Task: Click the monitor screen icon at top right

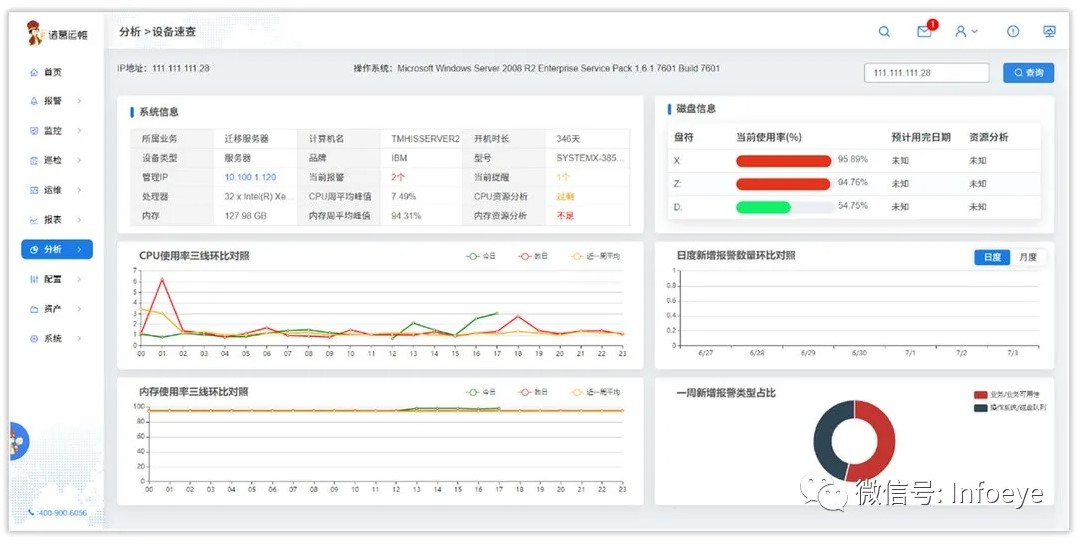Action: 1049,32
